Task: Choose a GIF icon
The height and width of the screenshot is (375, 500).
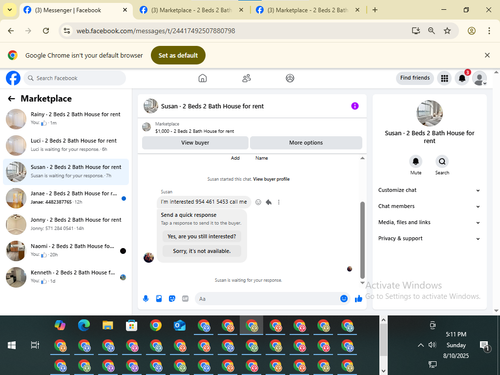Action: (x=185, y=299)
